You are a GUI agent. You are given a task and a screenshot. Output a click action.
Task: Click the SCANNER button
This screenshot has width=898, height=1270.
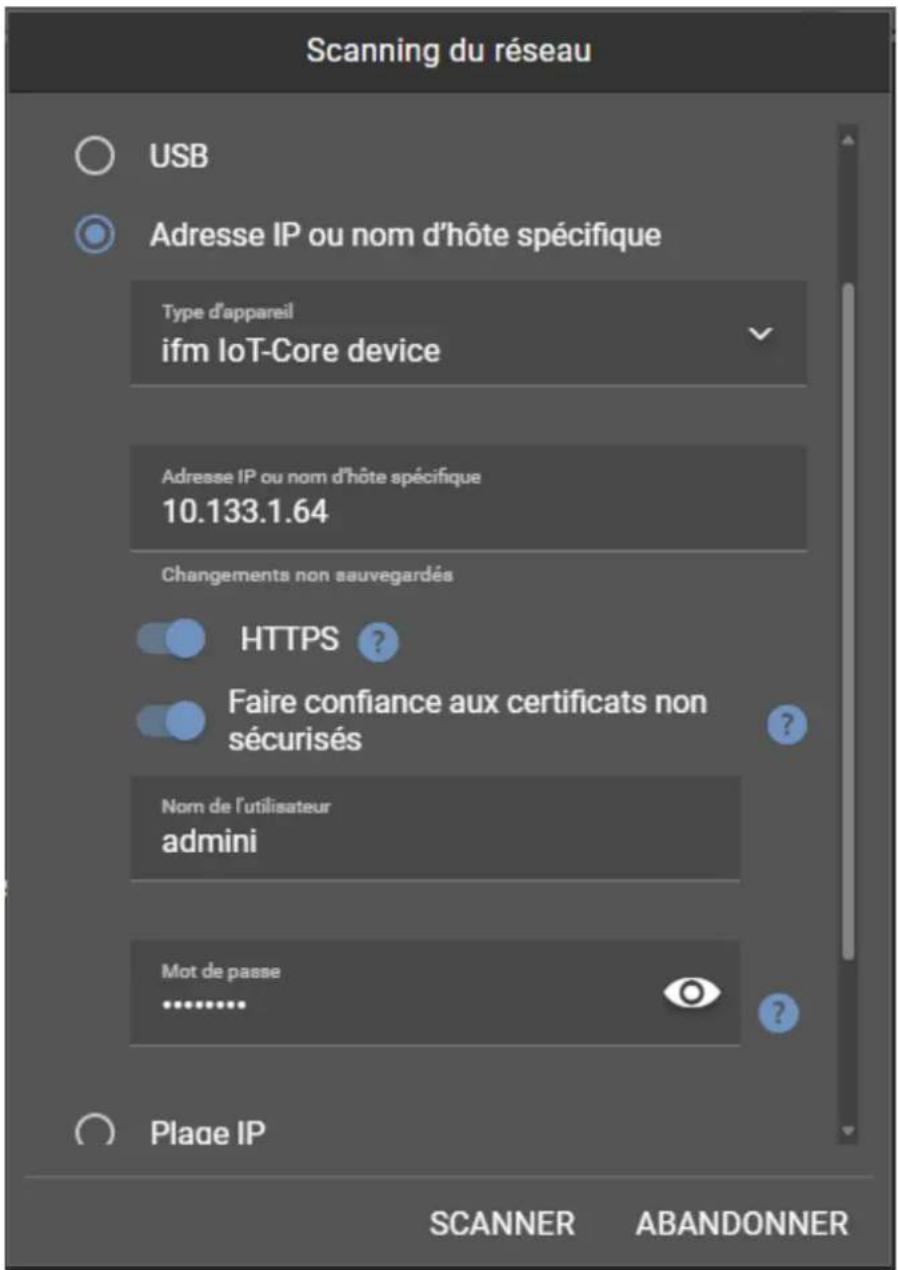click(x=502, y=1223)
